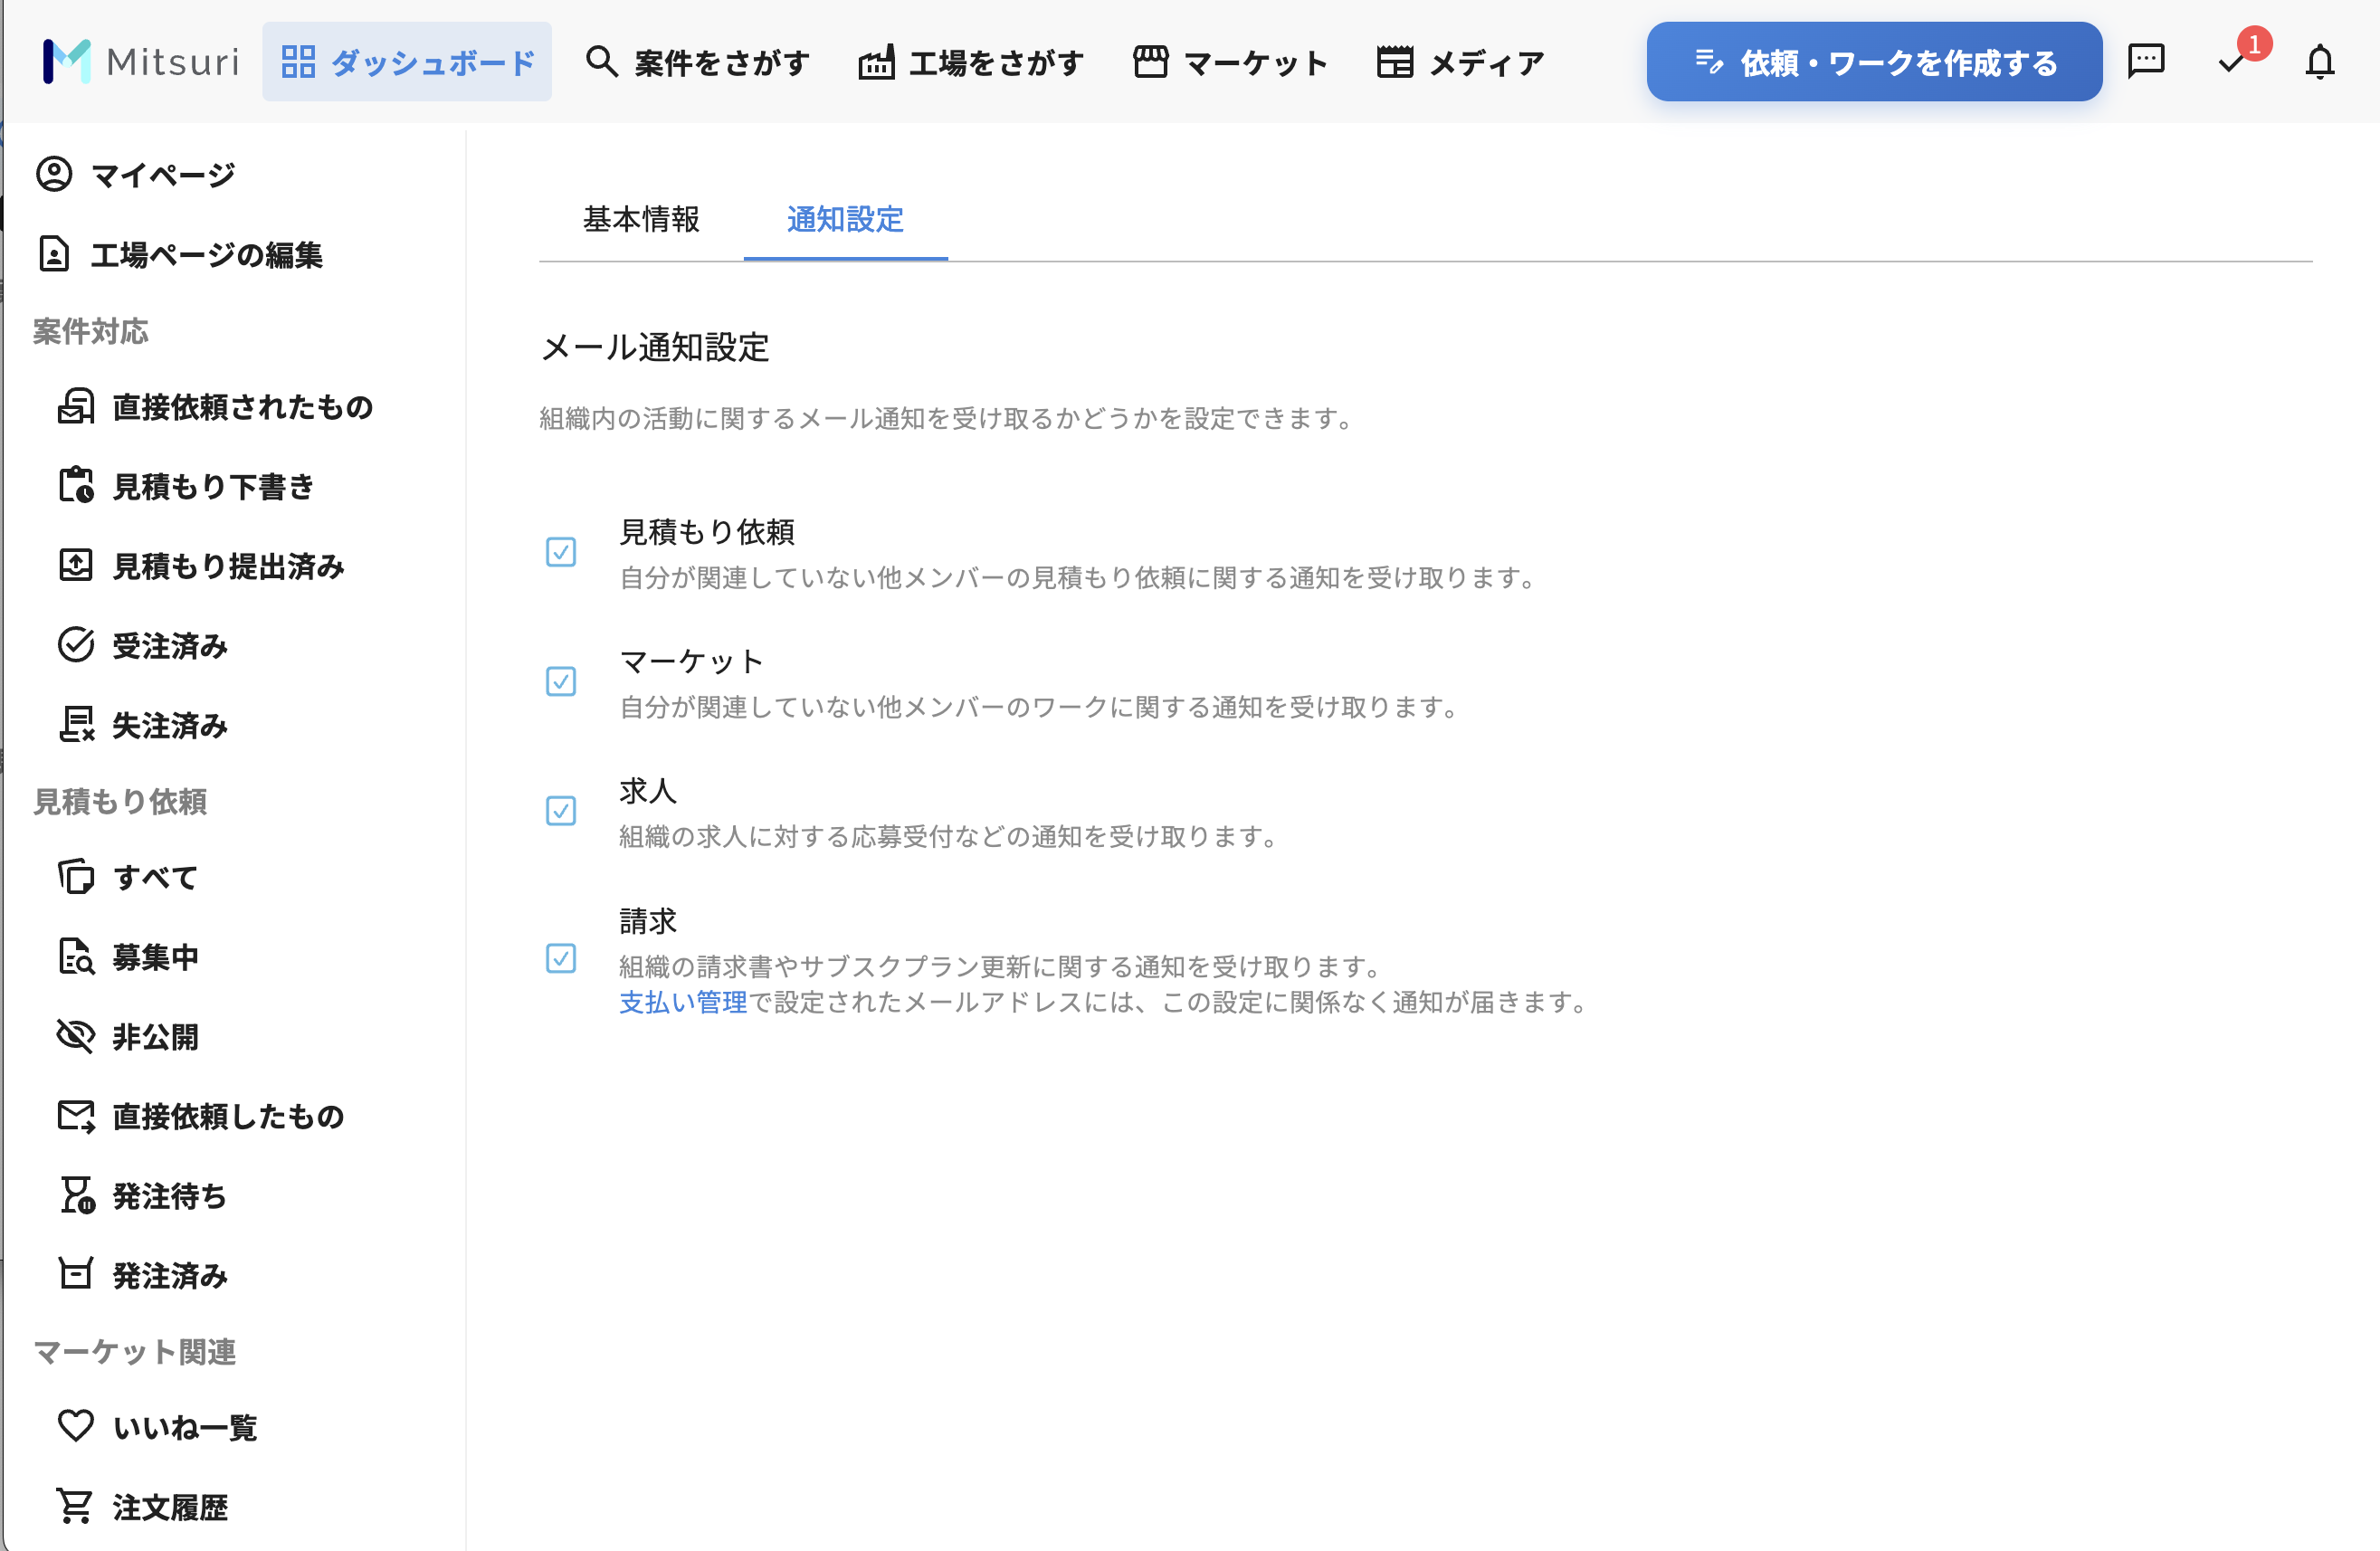The image size is (2380, 1551).
Task: Click the 非公開 hidden-eye icon
Action: pyautogui.click(x=76, y=1036)
